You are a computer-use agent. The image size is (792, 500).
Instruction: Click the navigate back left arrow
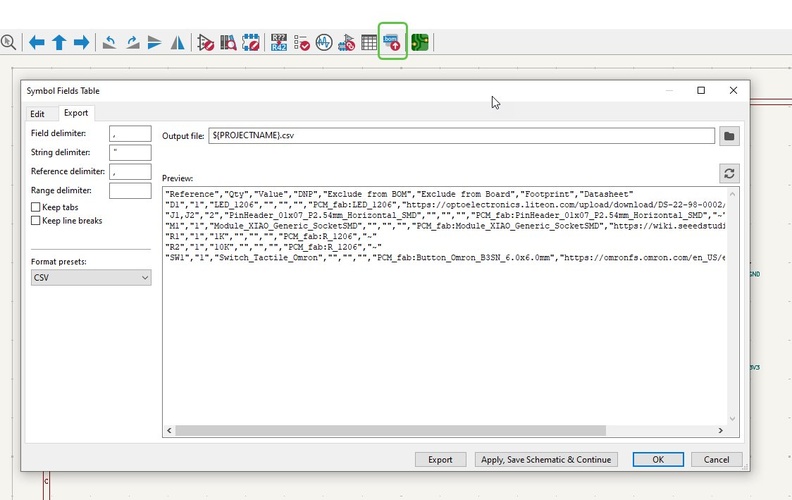[36, 42]
